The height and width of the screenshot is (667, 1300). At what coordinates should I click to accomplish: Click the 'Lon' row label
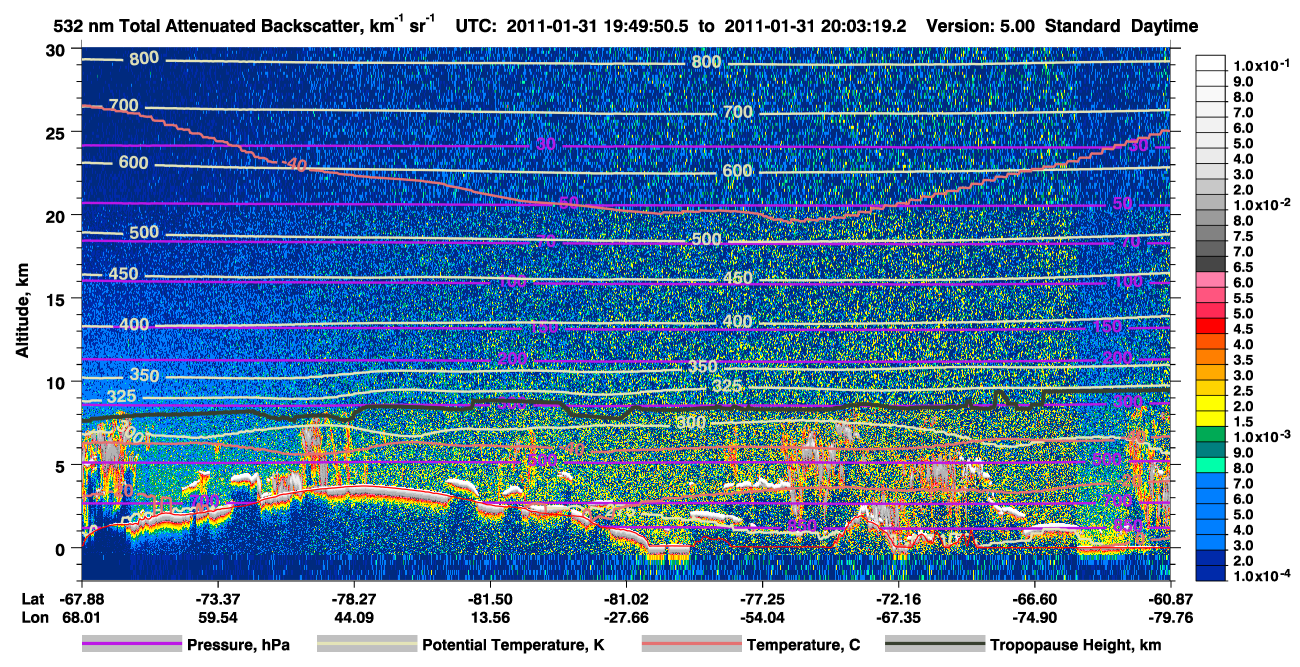34,617
